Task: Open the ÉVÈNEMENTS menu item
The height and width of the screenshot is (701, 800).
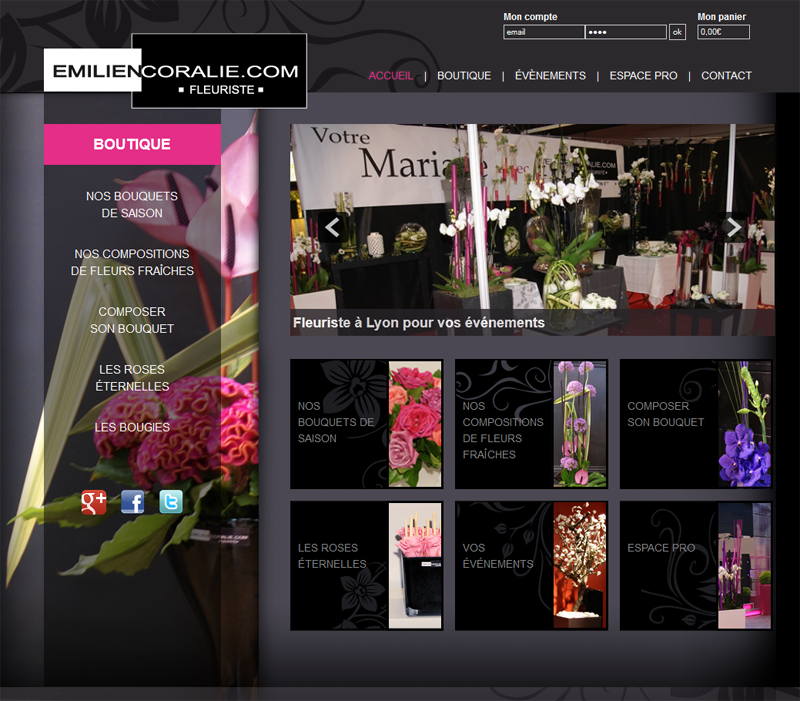Action: click(x=550, y=76)
